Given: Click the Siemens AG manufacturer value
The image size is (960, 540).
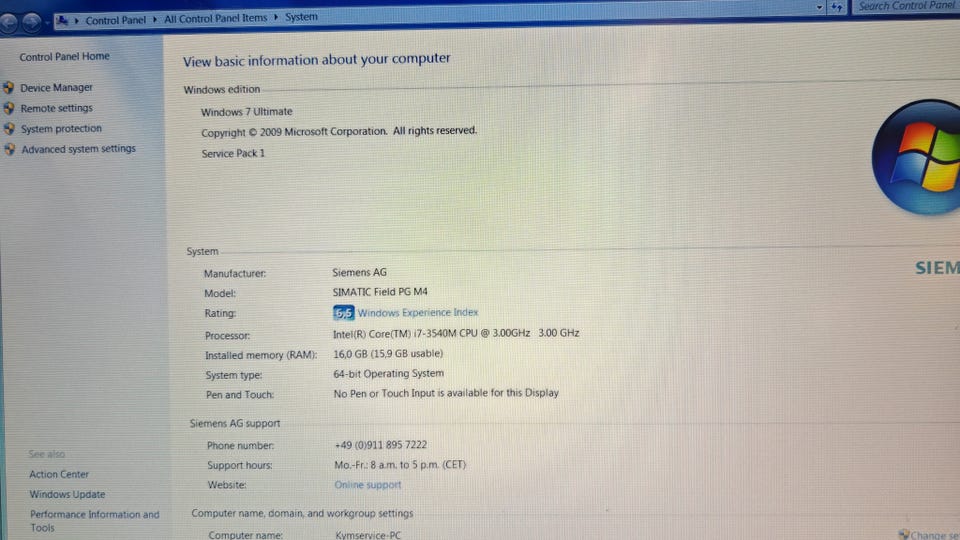Looking at the screenshot, I should coord(359,272).
